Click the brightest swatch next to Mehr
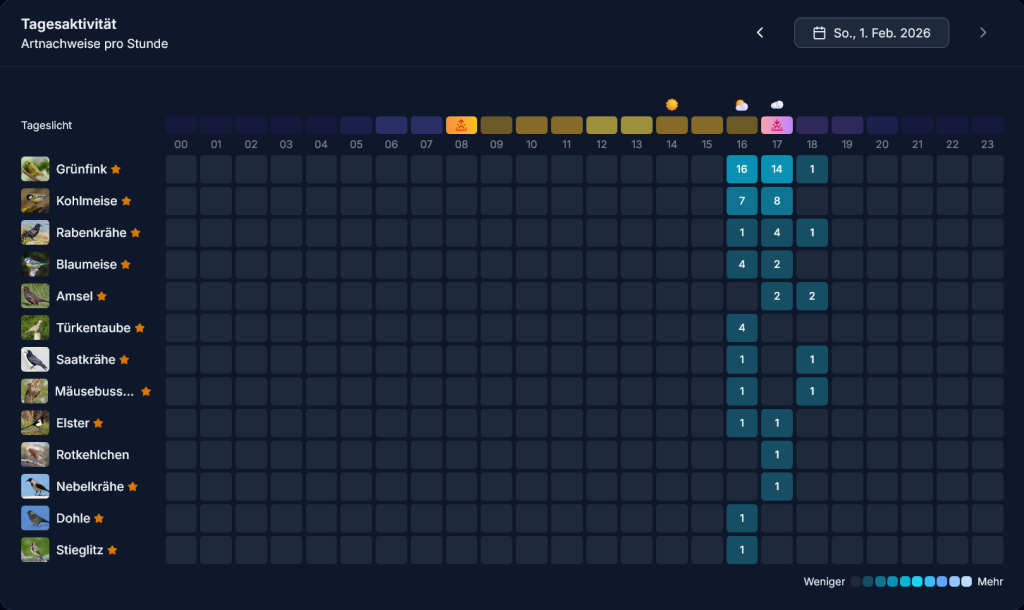 [966, 582]
